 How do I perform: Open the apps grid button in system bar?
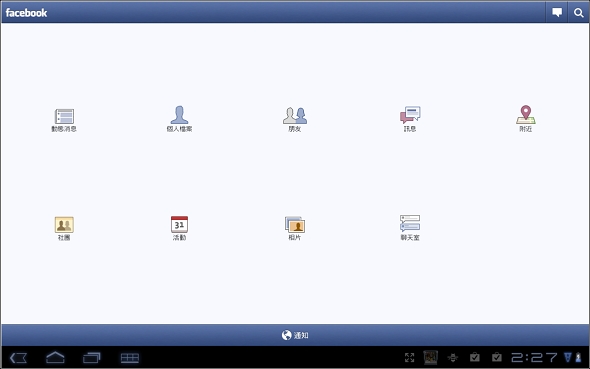[130, 358]
